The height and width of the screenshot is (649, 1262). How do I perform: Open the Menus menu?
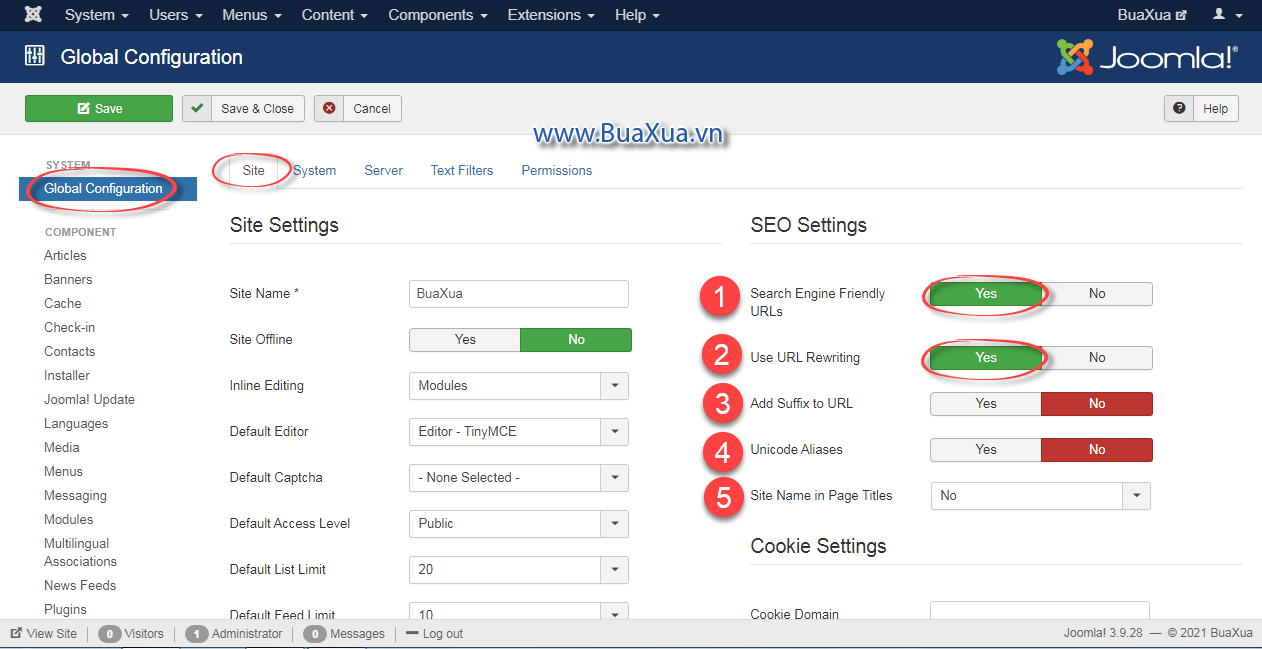click(252, 15)
